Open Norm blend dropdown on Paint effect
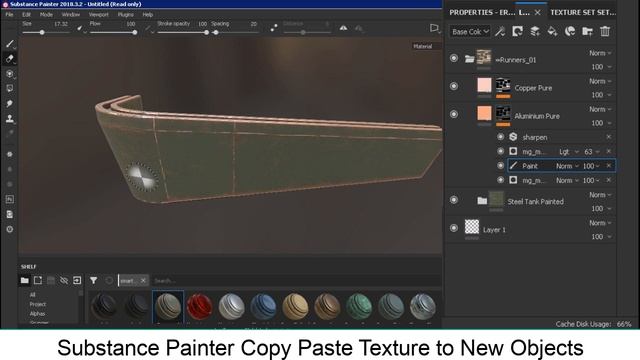The image size is (640, 360). click(567, 166)
